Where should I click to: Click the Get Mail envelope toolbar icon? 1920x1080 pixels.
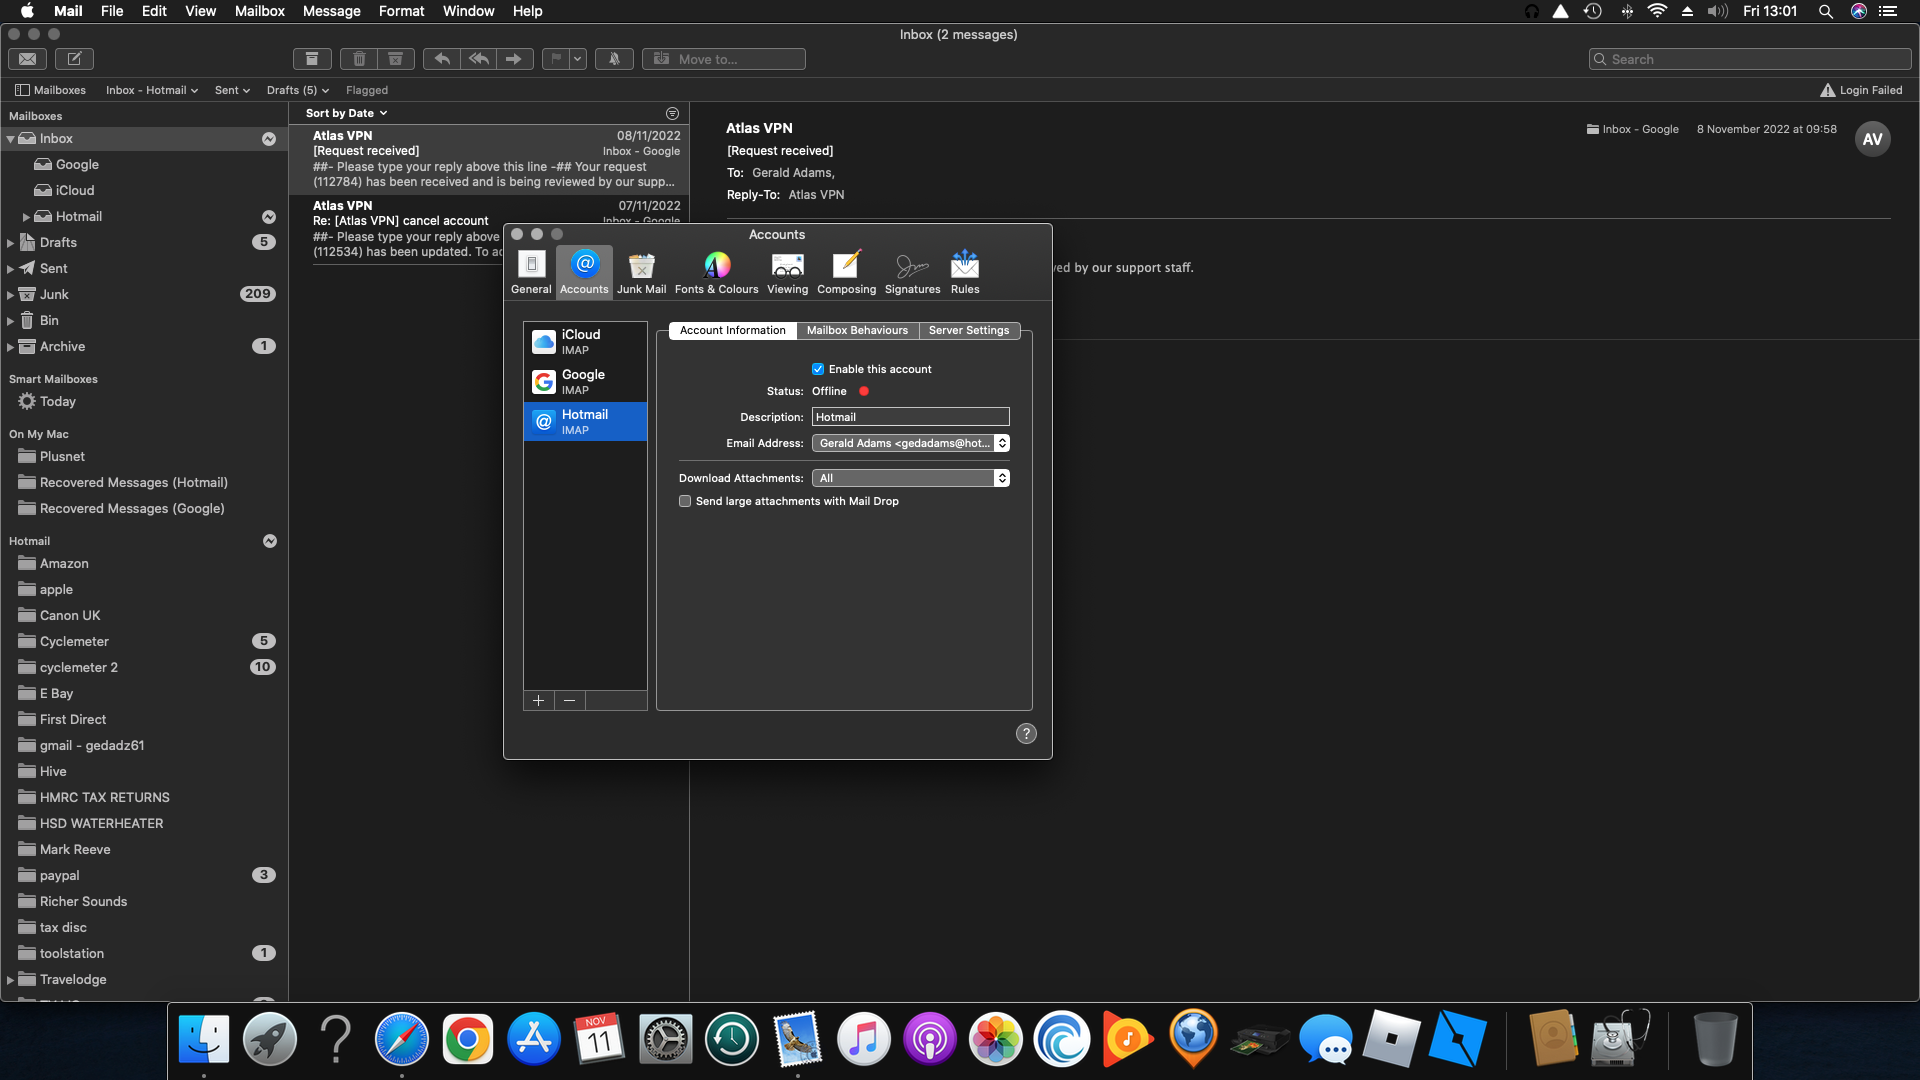(28, 59)
